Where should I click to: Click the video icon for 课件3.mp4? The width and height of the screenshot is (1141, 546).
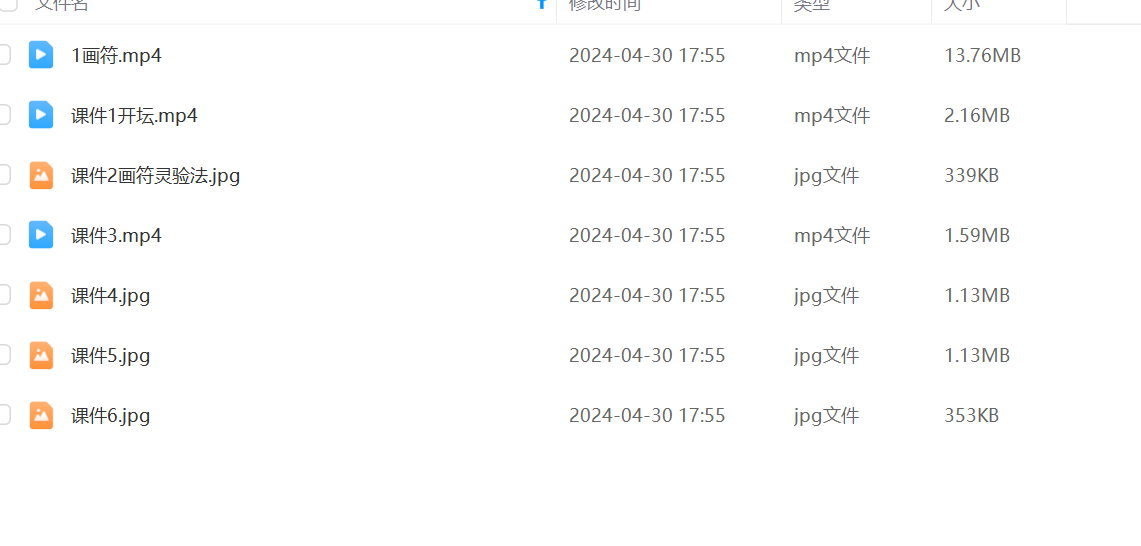pyautogui.click(x=41, y=235)
